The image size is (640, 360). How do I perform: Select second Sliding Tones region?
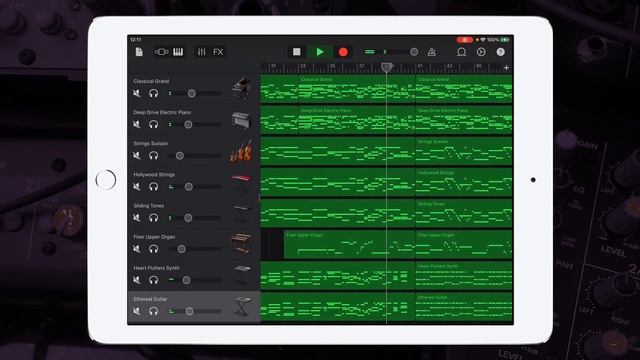tap(464, 213)
